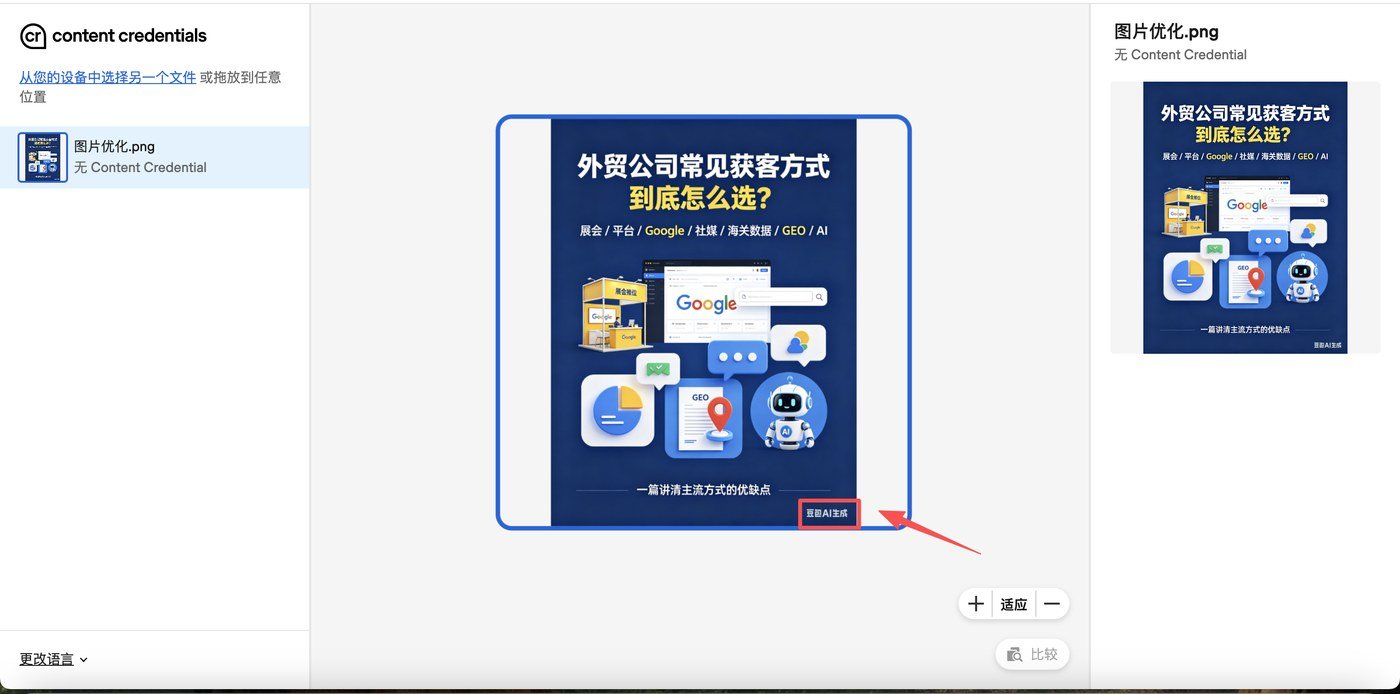The image size is (1400, 694).
Task: Click 无 Content Credential label in right panel
Action: coord(1180,55)
